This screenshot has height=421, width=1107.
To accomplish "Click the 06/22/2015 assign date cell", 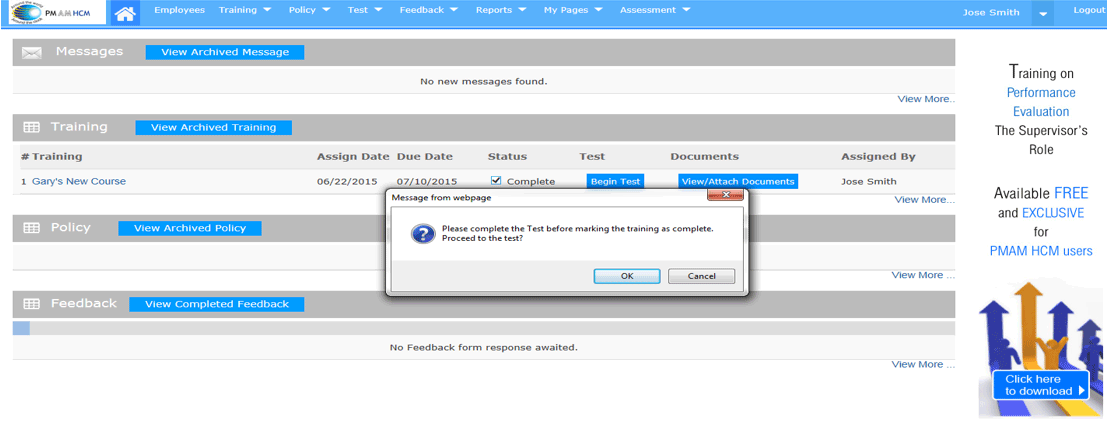I will [x=347, y=182].
